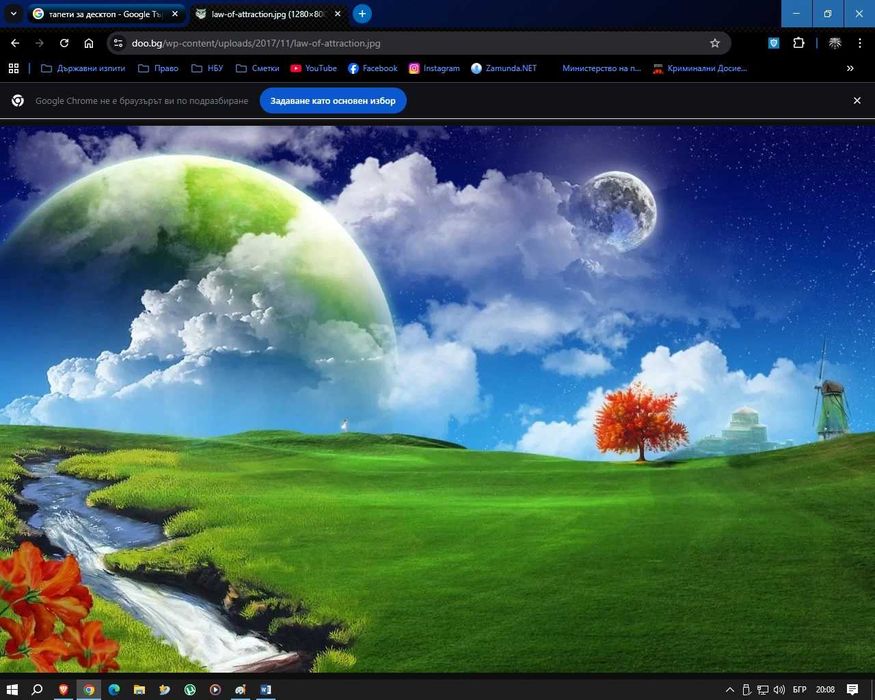Open the volume control tray icon
Viewport: 875px width, 700px height.
(780, 690)
